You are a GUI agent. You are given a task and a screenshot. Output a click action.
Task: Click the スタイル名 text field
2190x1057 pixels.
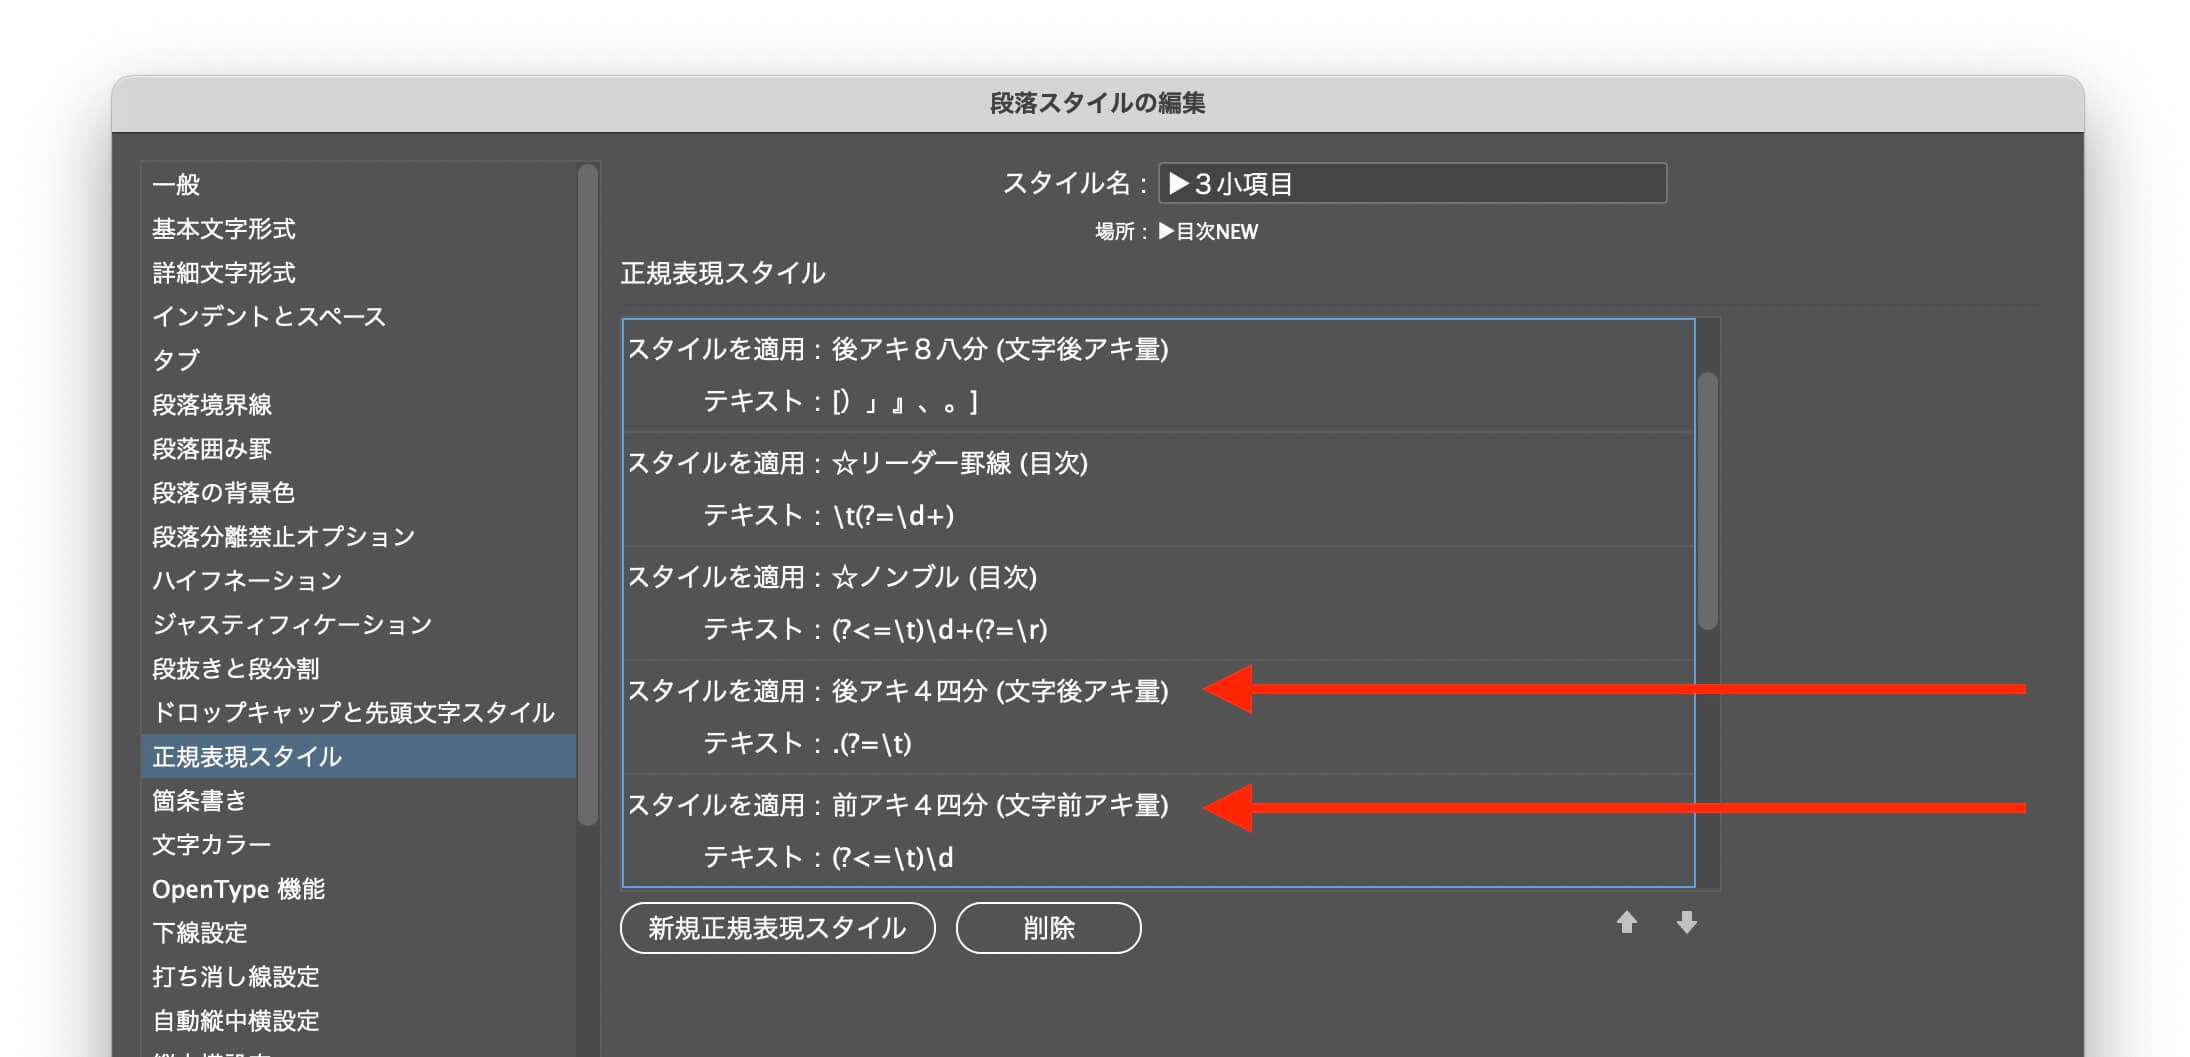(x=1411, y=184)
